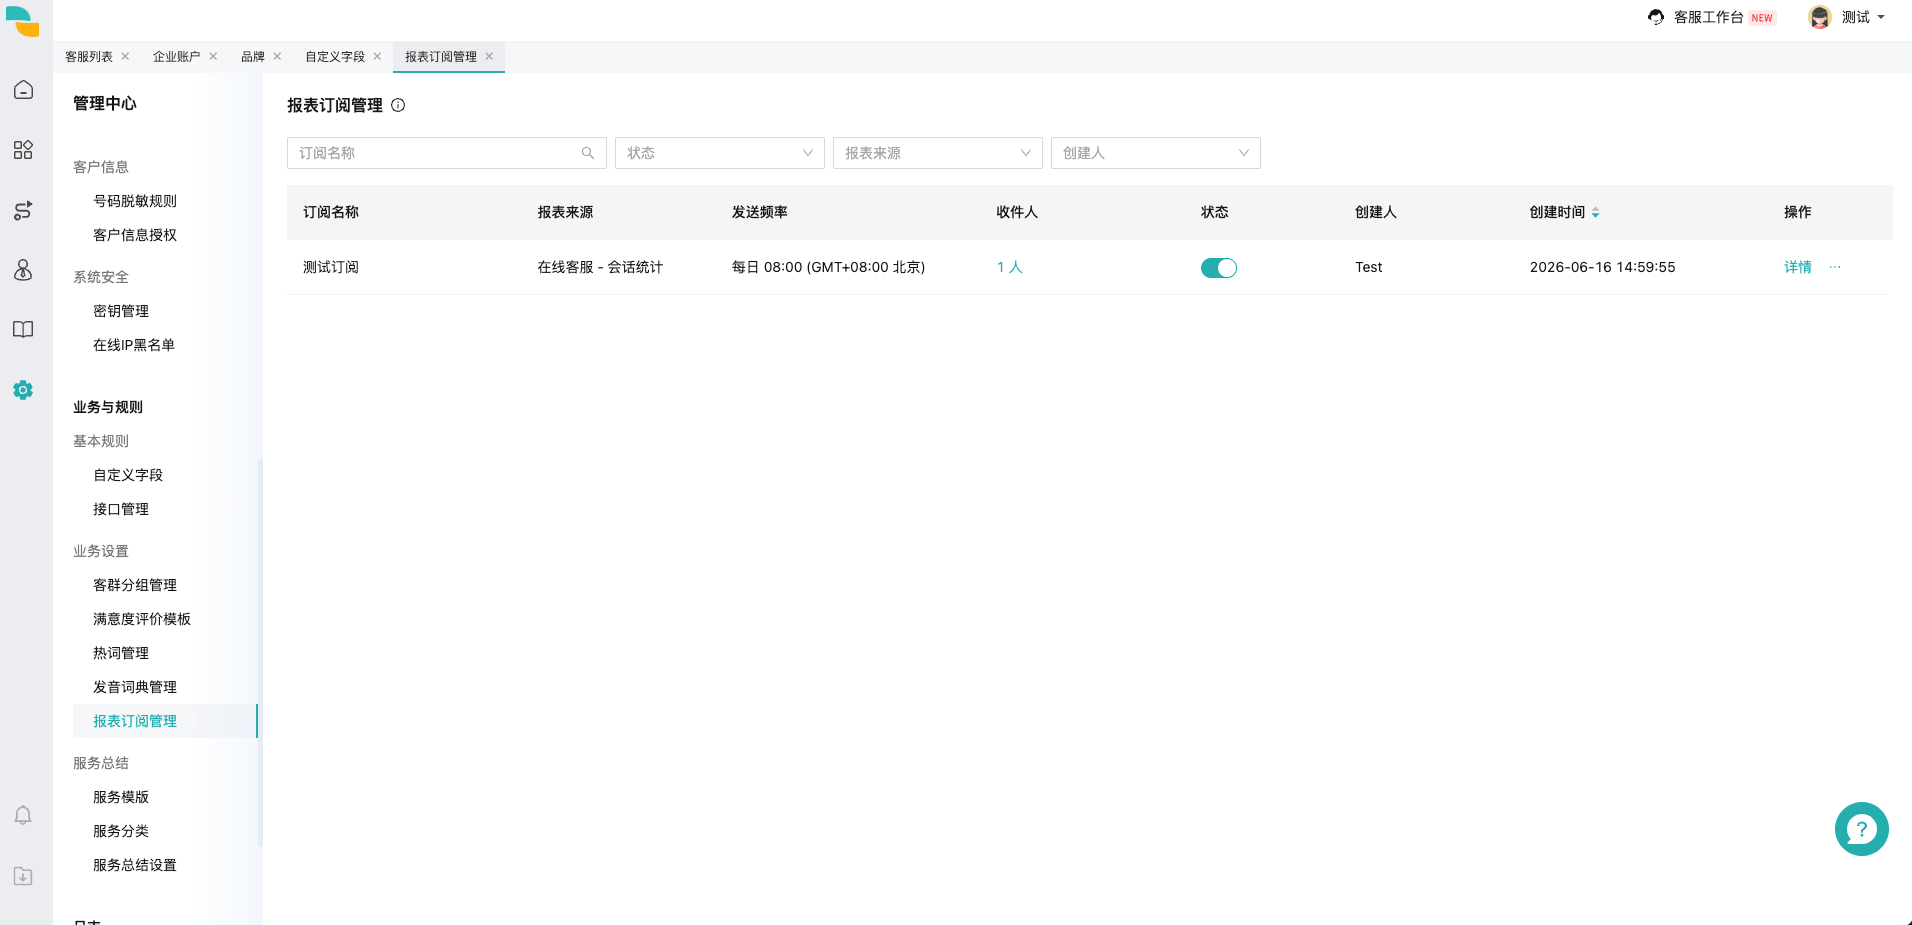The height and width of the screenshot is (925, 1912).
Task: Click the 2026-06-16 14:59:55 timestamp
Action: (x=1602, y=267)
